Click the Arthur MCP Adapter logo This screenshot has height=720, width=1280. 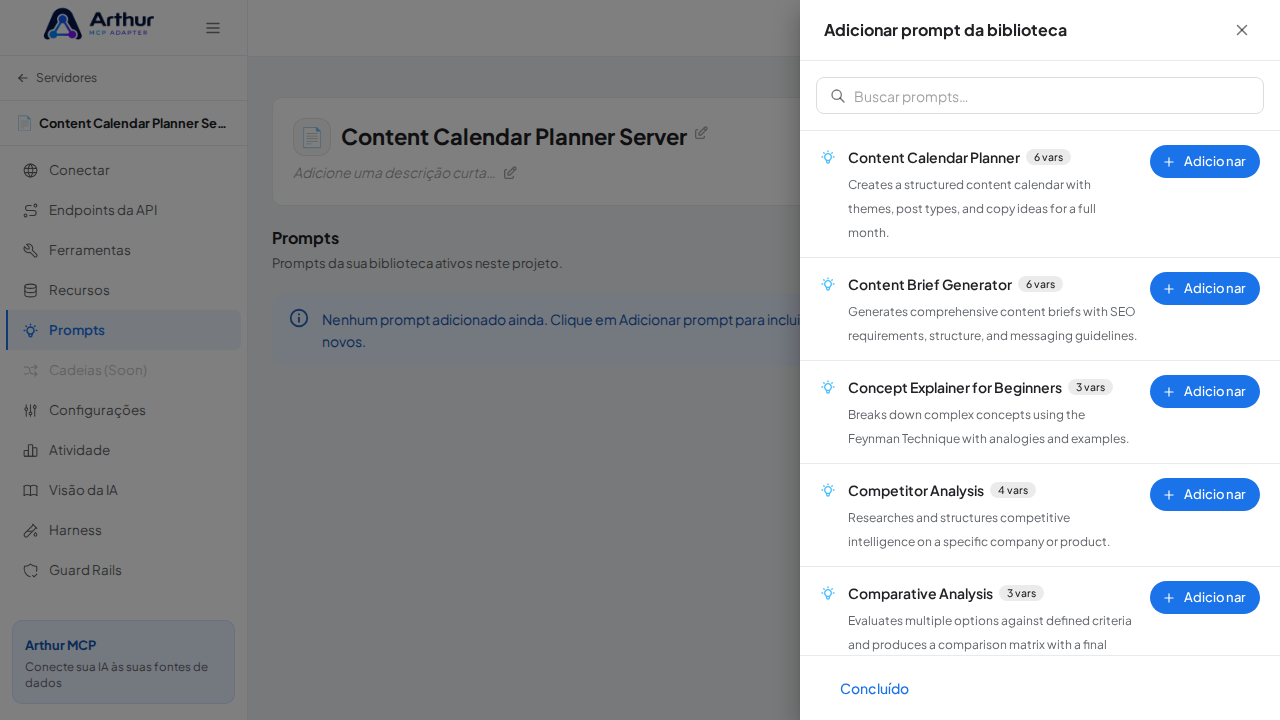pos(99,24)
